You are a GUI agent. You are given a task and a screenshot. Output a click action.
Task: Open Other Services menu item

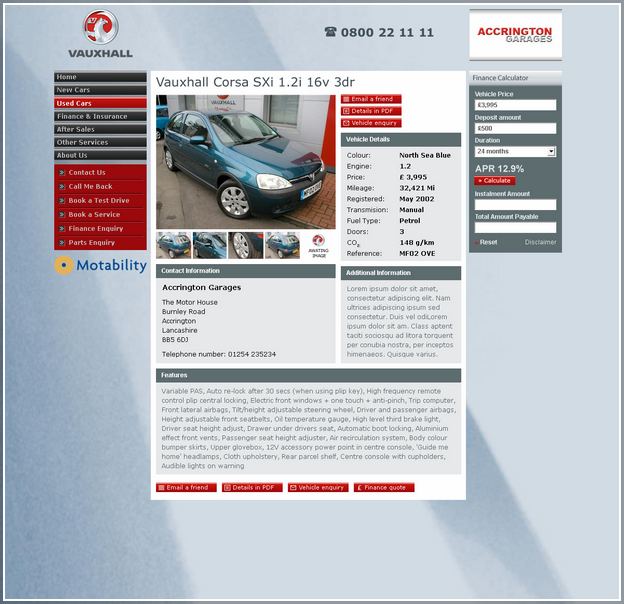100,142
